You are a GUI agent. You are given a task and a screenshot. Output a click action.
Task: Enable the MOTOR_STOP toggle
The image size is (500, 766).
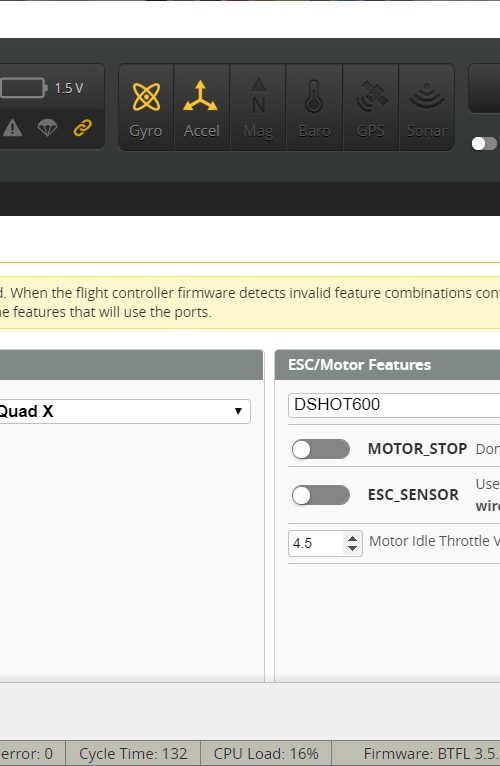(x=321, y=449)
